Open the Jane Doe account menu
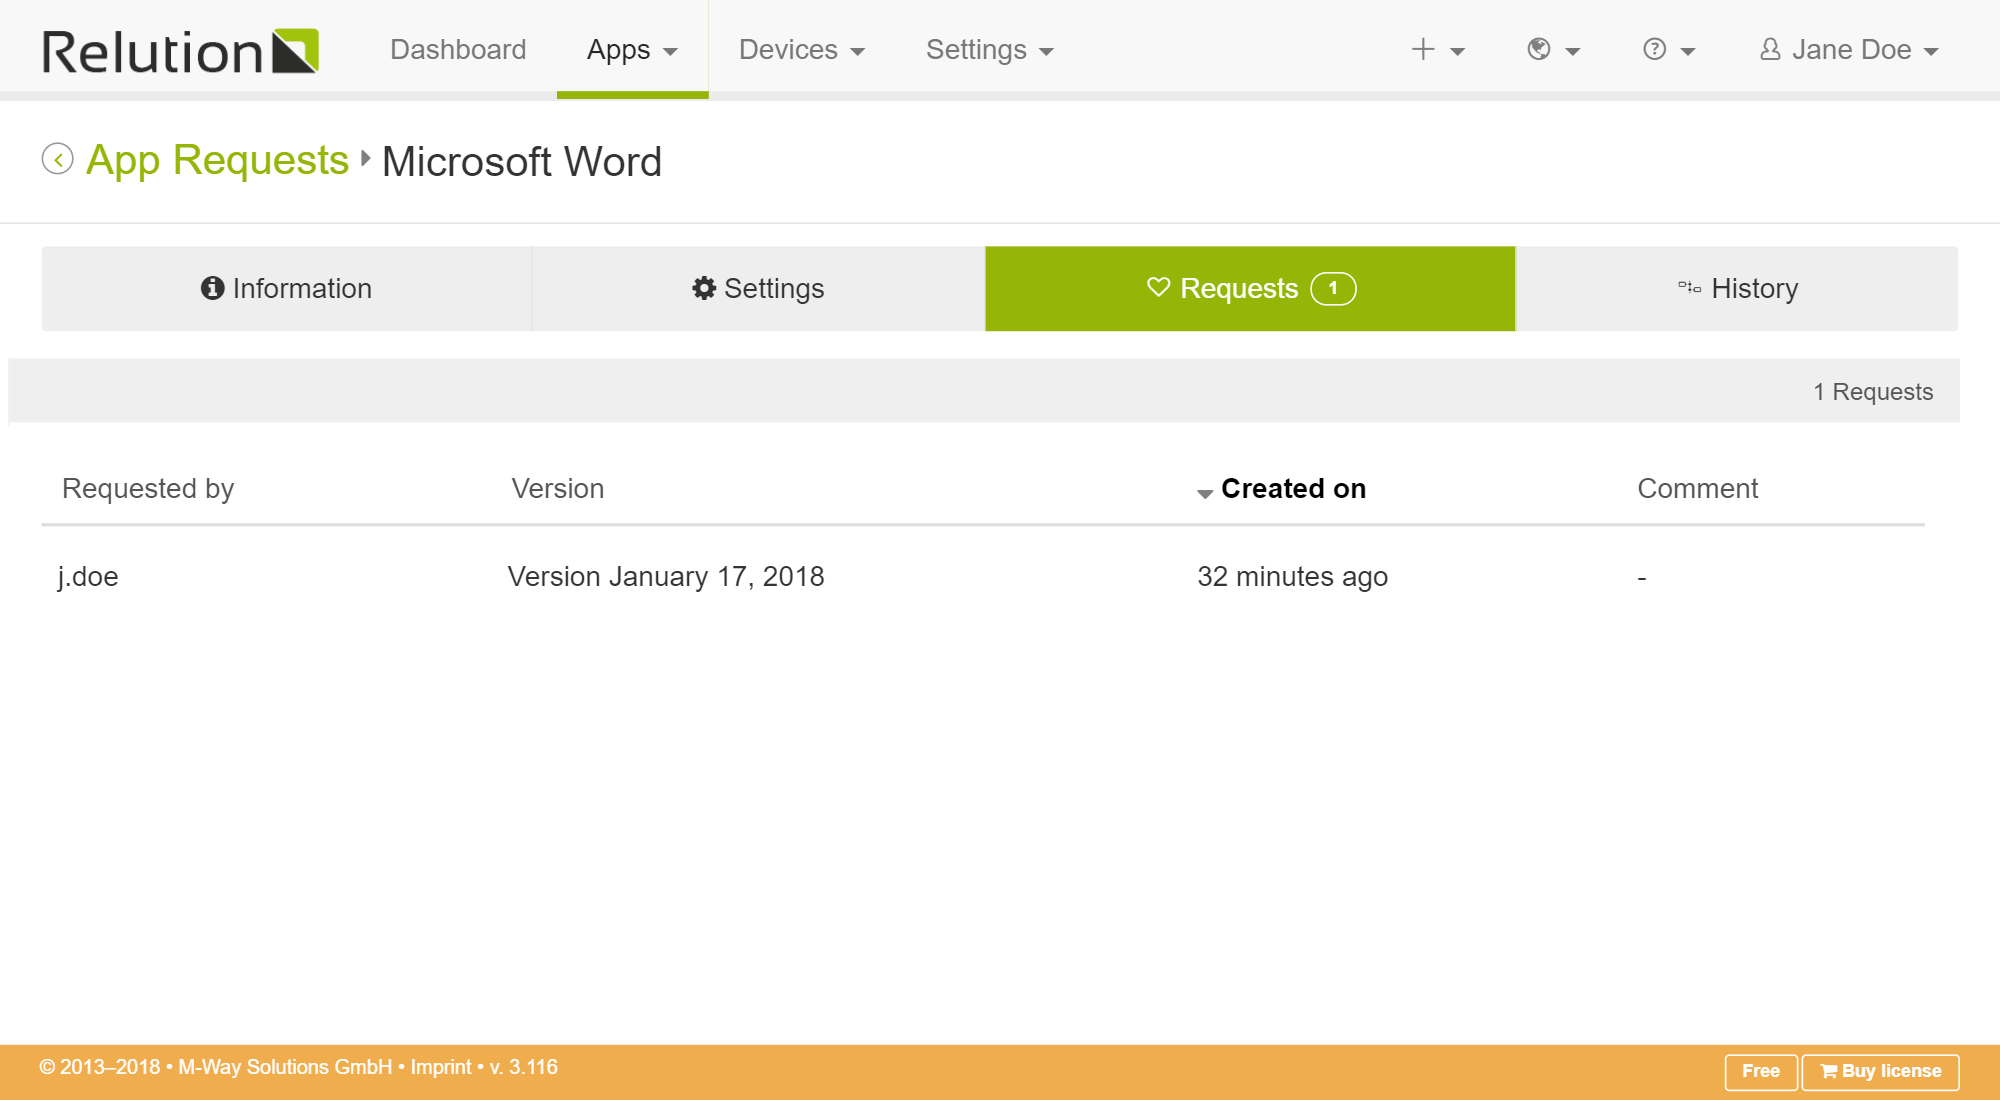 pyautogui.click(x=1849, y=49)
